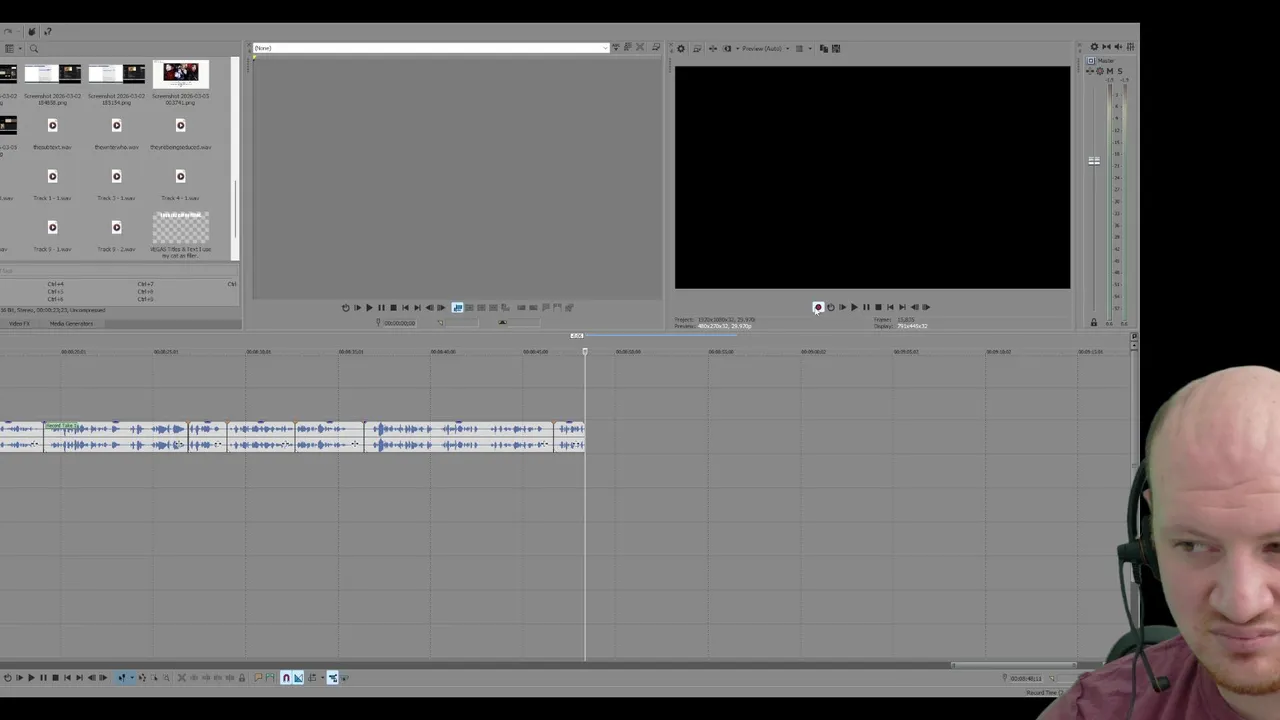Search Project Media with magnifier icon
Screen dimensions: 1280x720
point(33,48)
